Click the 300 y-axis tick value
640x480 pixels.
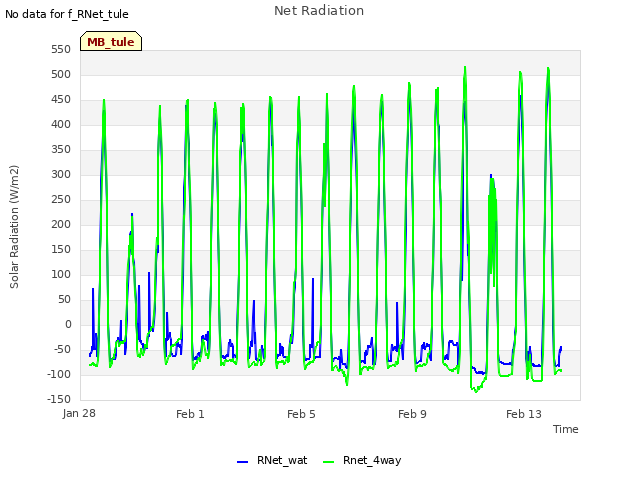click(x=61, y=175)
